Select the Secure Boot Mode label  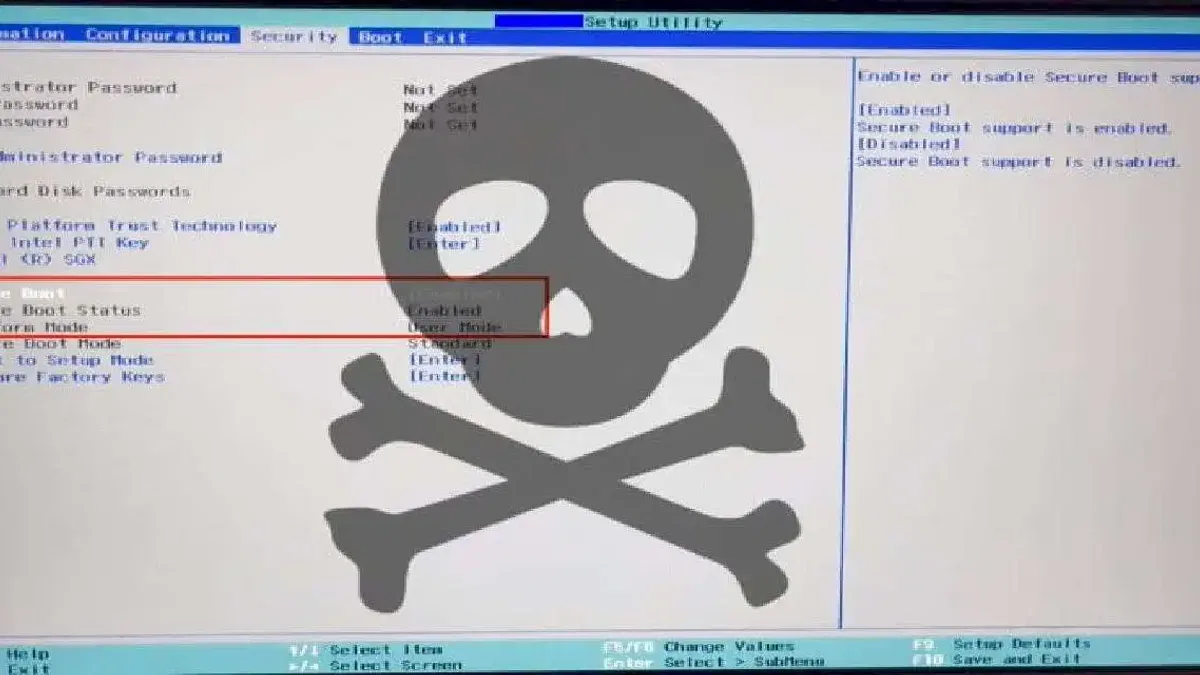(x=61, y=344)
